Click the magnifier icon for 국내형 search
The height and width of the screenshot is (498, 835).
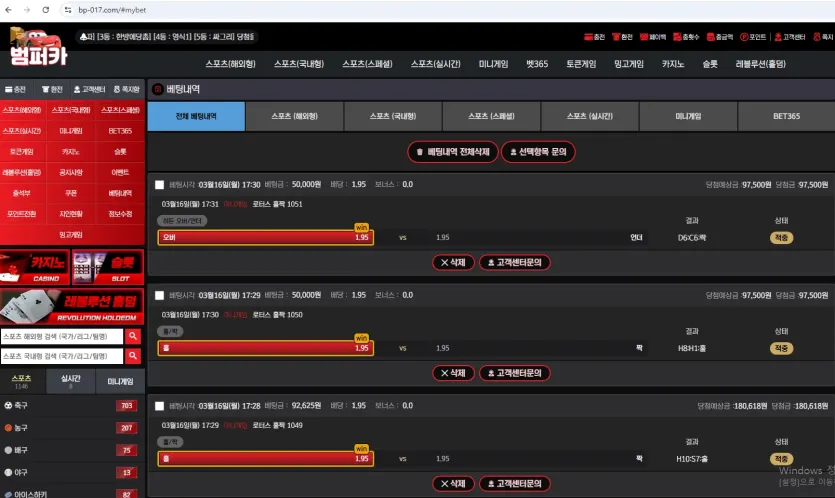tap(133, 356)
